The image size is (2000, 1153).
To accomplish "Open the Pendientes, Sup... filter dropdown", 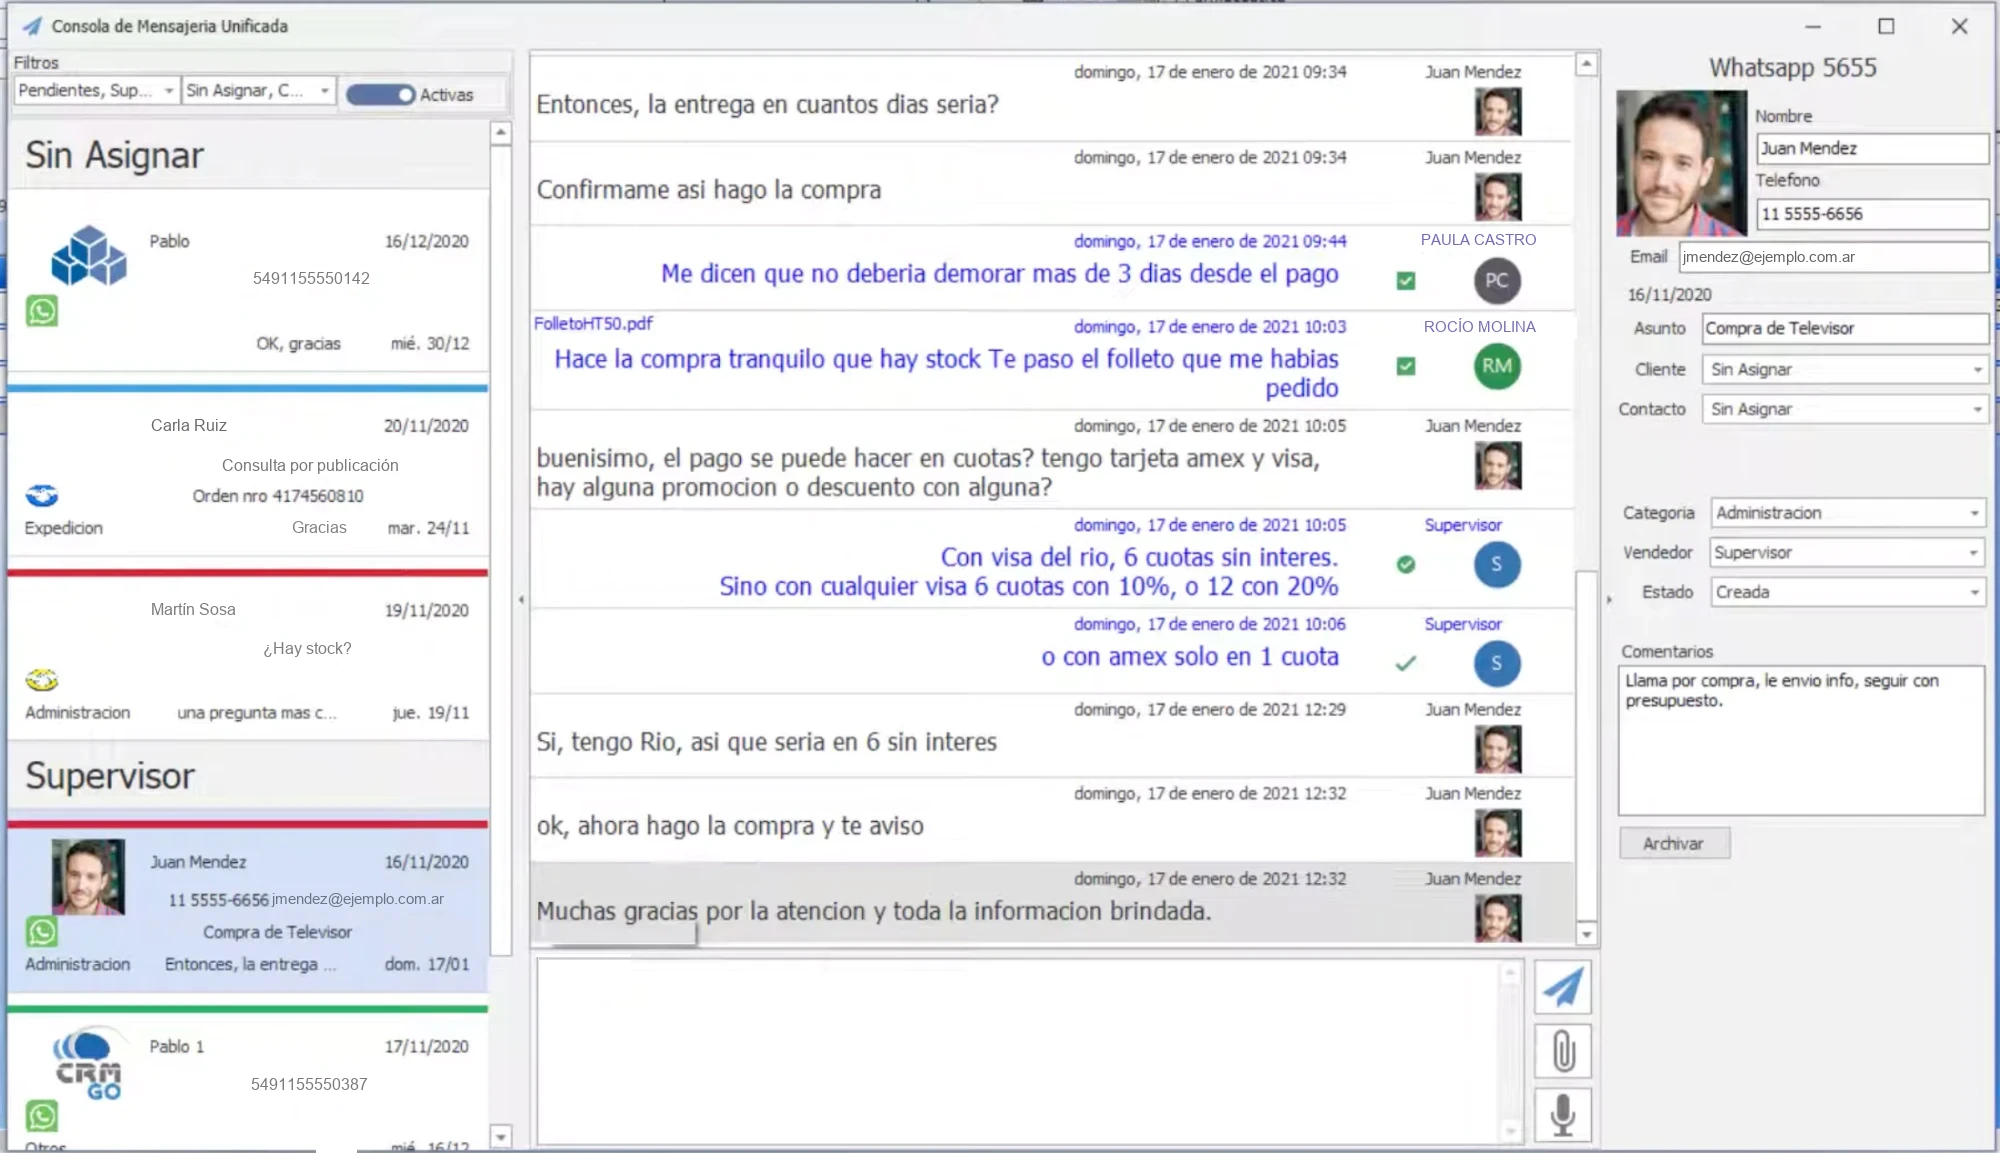I will (97, 91).
